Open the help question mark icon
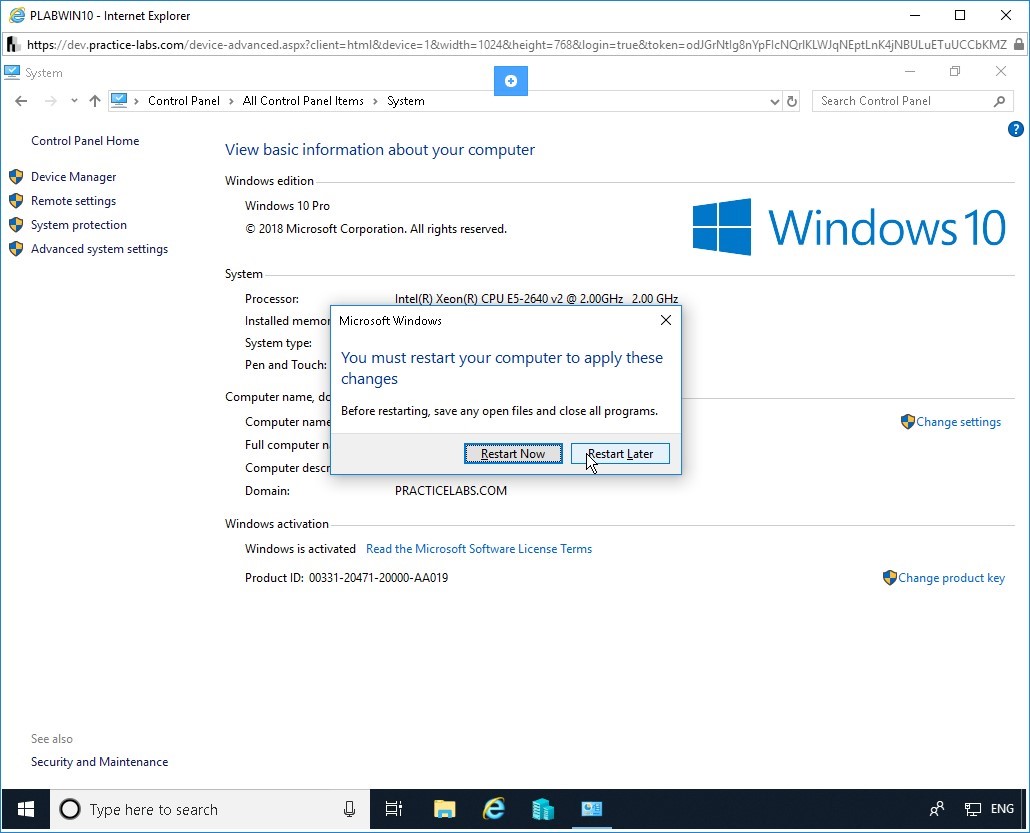 (x=1015, y=129)
